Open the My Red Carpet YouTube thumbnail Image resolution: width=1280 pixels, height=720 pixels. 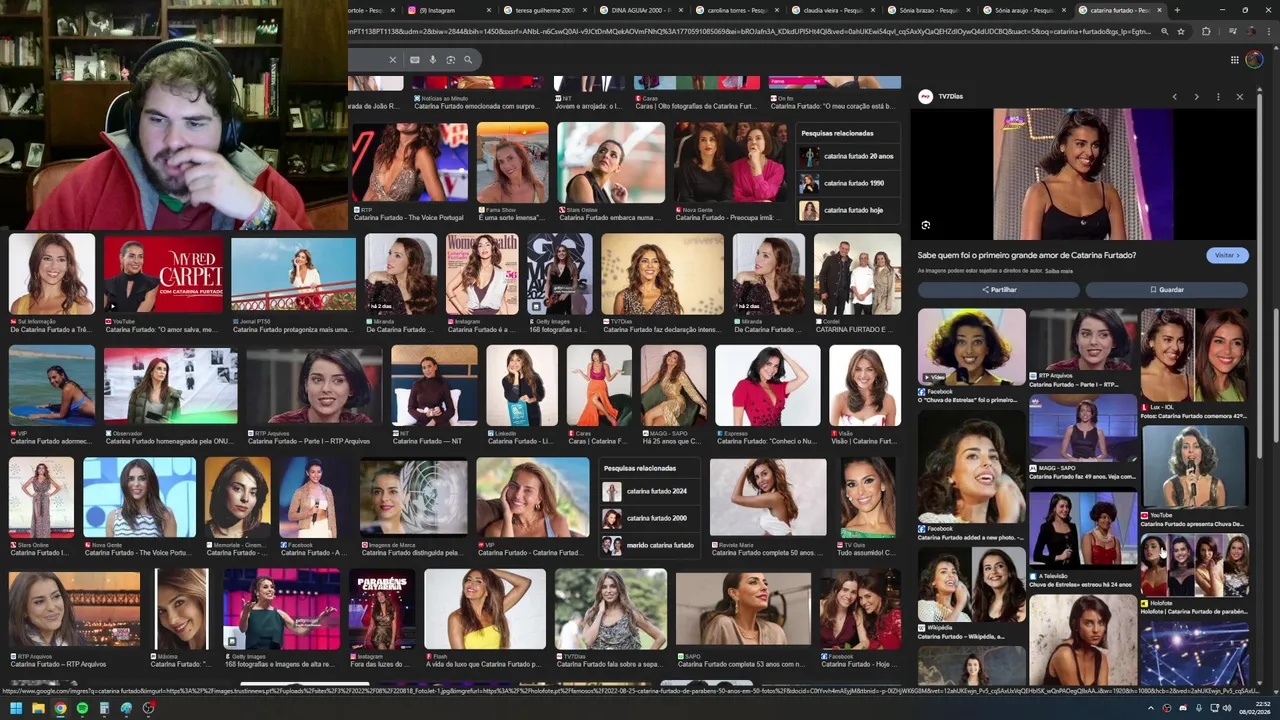(x=164, y=275)
